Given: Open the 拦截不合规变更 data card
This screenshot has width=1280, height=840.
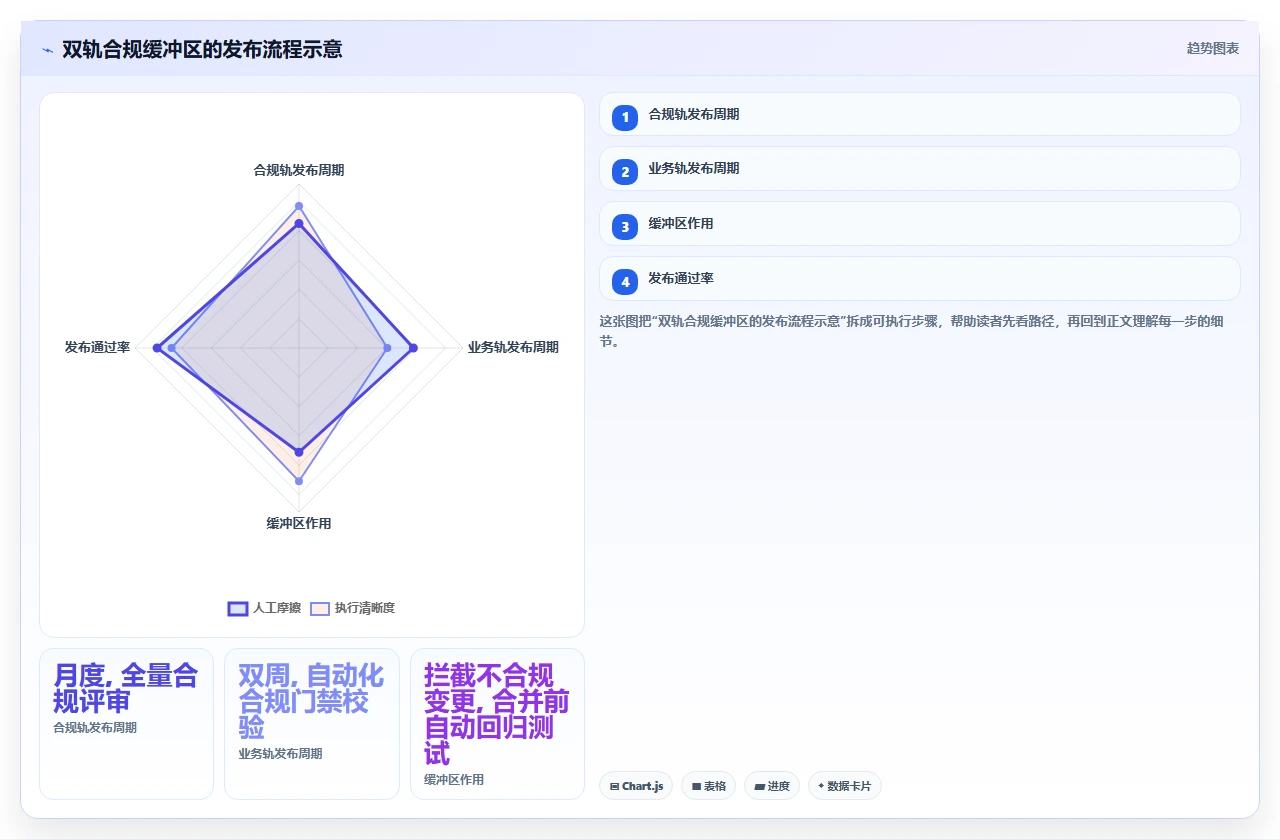Looking at the screenshot, I should [497, 724].
